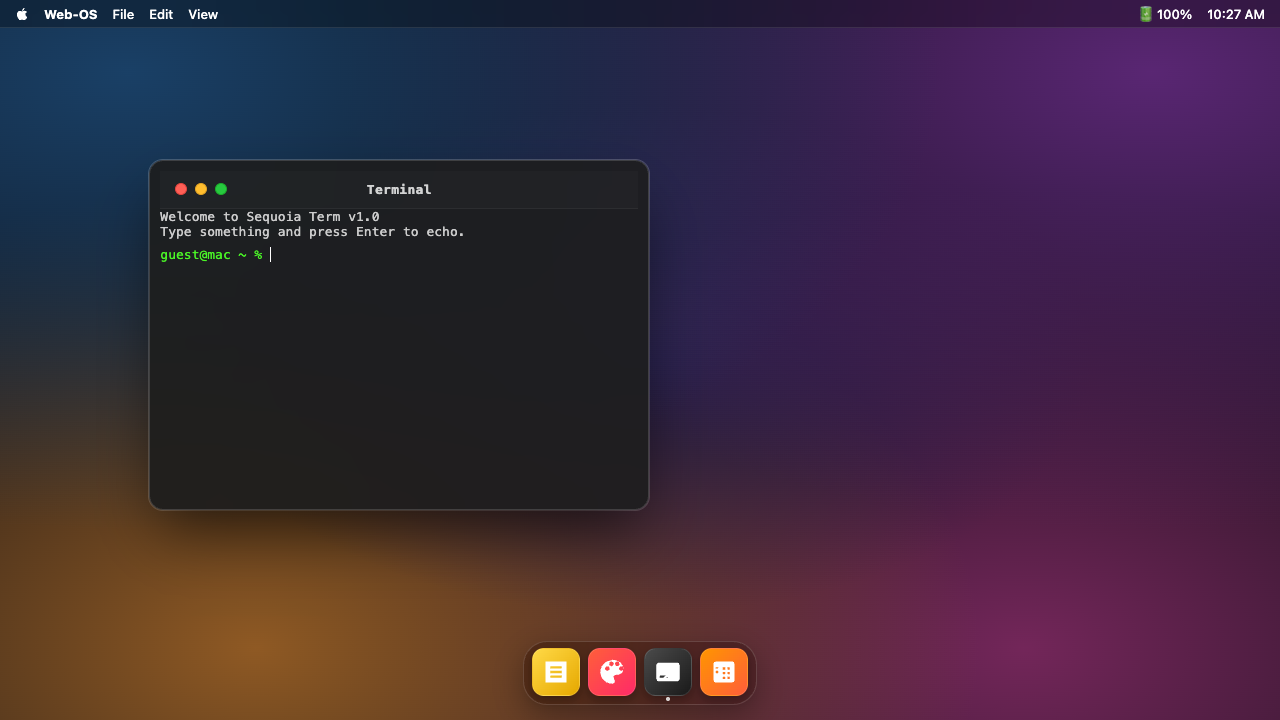Viewport: 1280px width, 720px height.
Task: Click the 'Welcome to Sequoia Term v1.0' line
Action: (270, 217)
